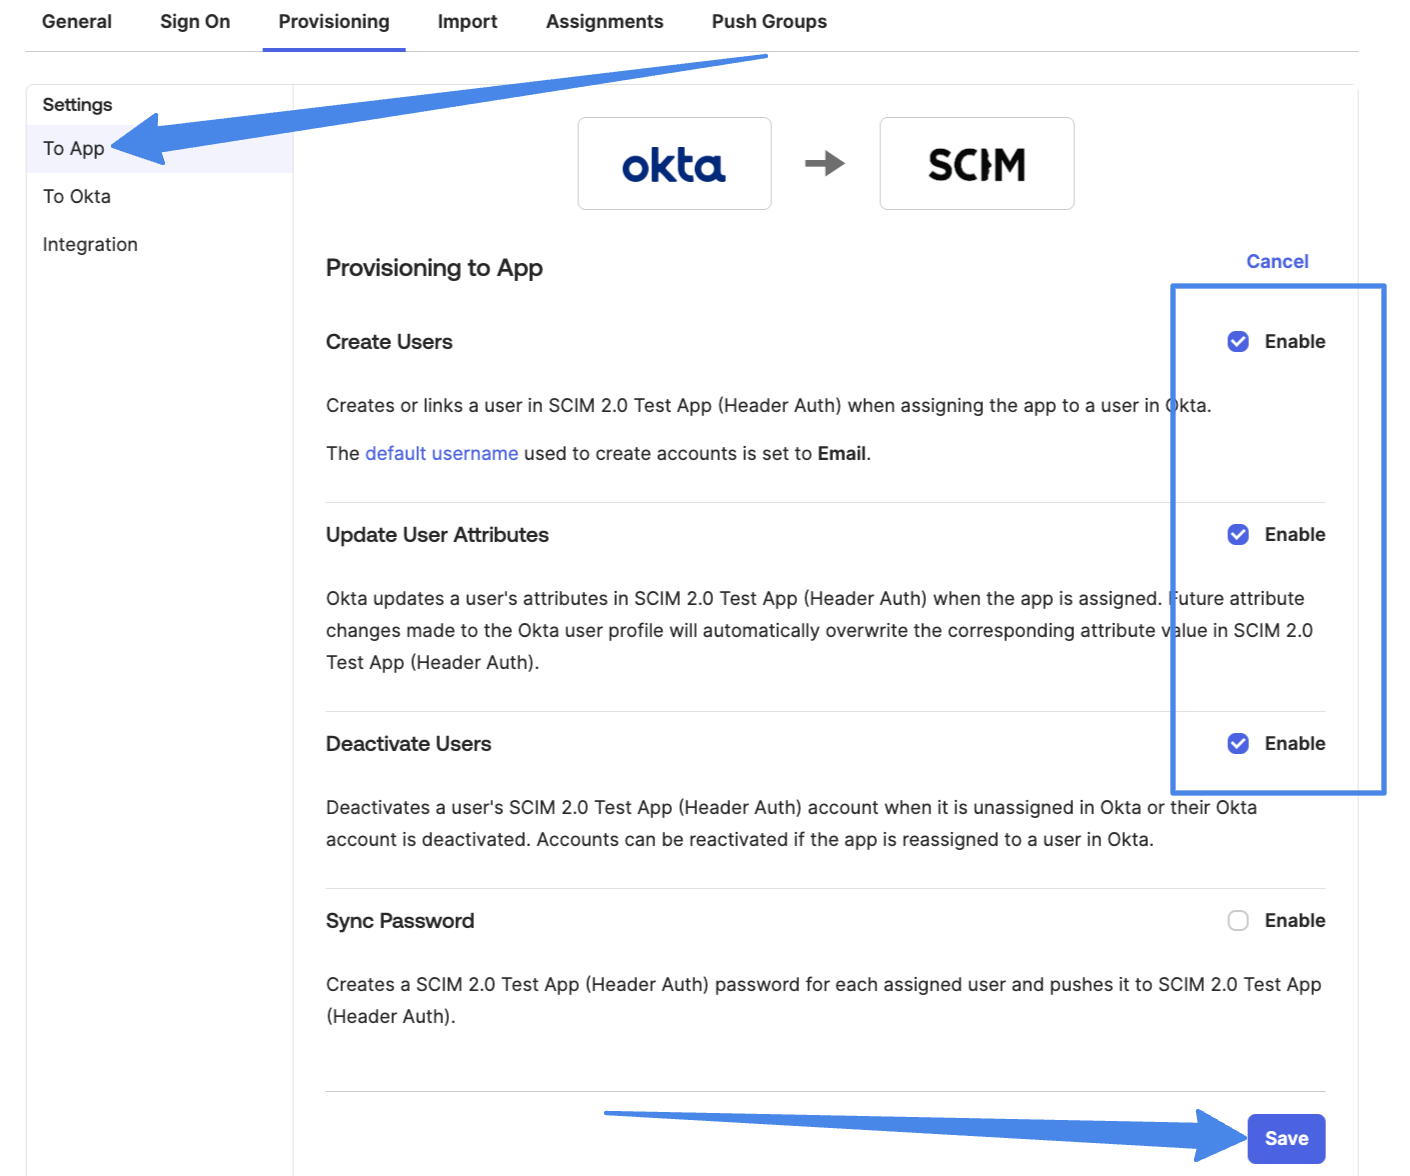Open the Import tab
This screenshot has width=1410, height=1176.
click(x=467, y=22)
